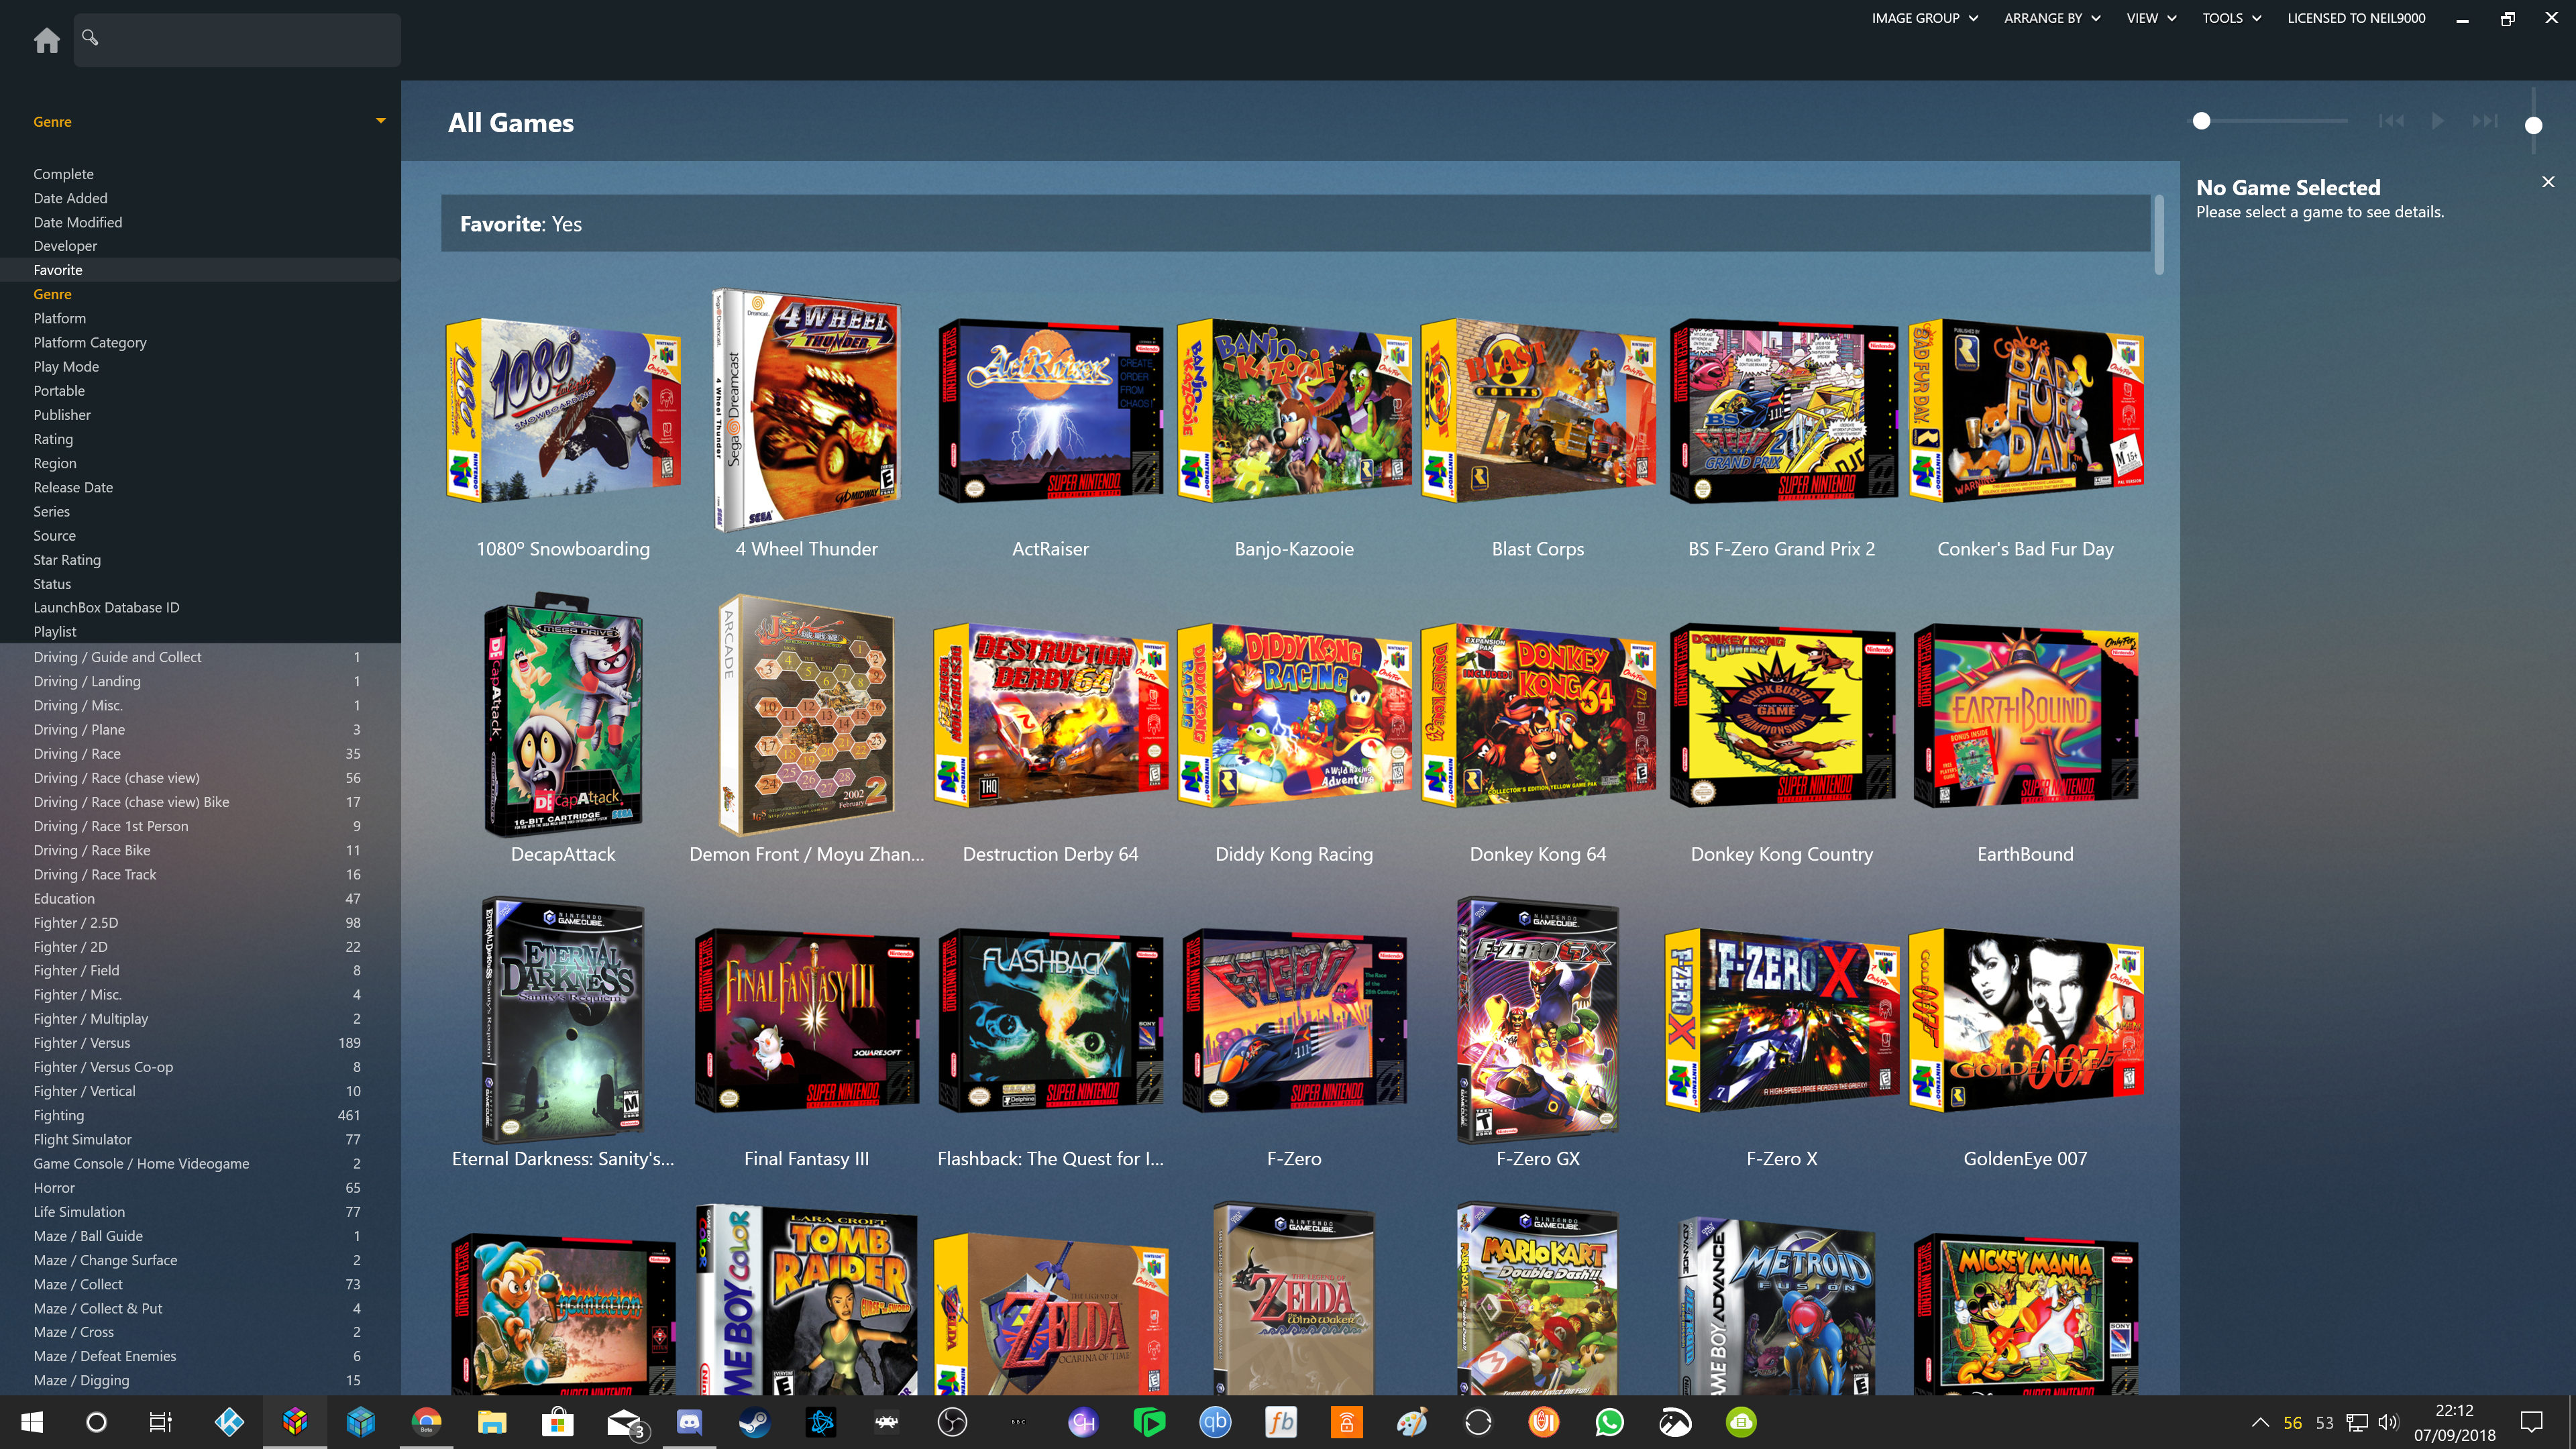Open the Image Group menu
2576x1449 pixels.
[x=1924, y=18]
